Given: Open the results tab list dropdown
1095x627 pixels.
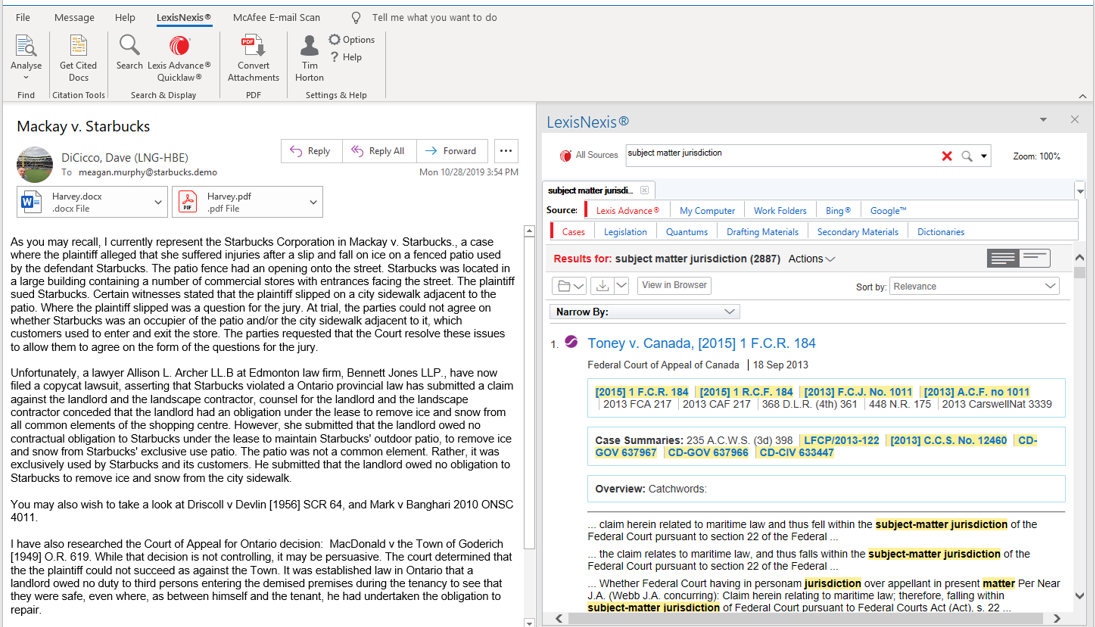Looking at the screenshot, I should (1080, 191).
